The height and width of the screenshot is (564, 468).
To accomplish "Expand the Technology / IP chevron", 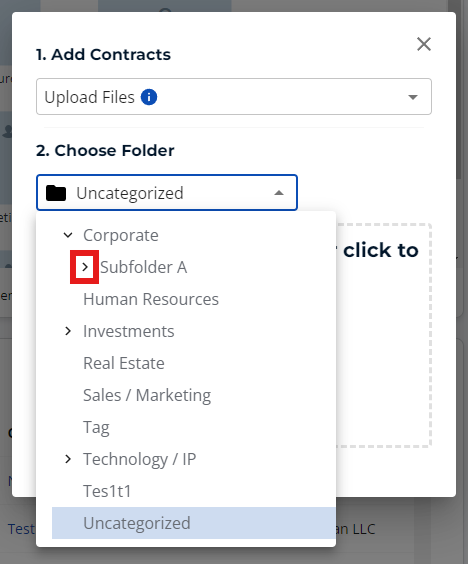I will [68, 459].
